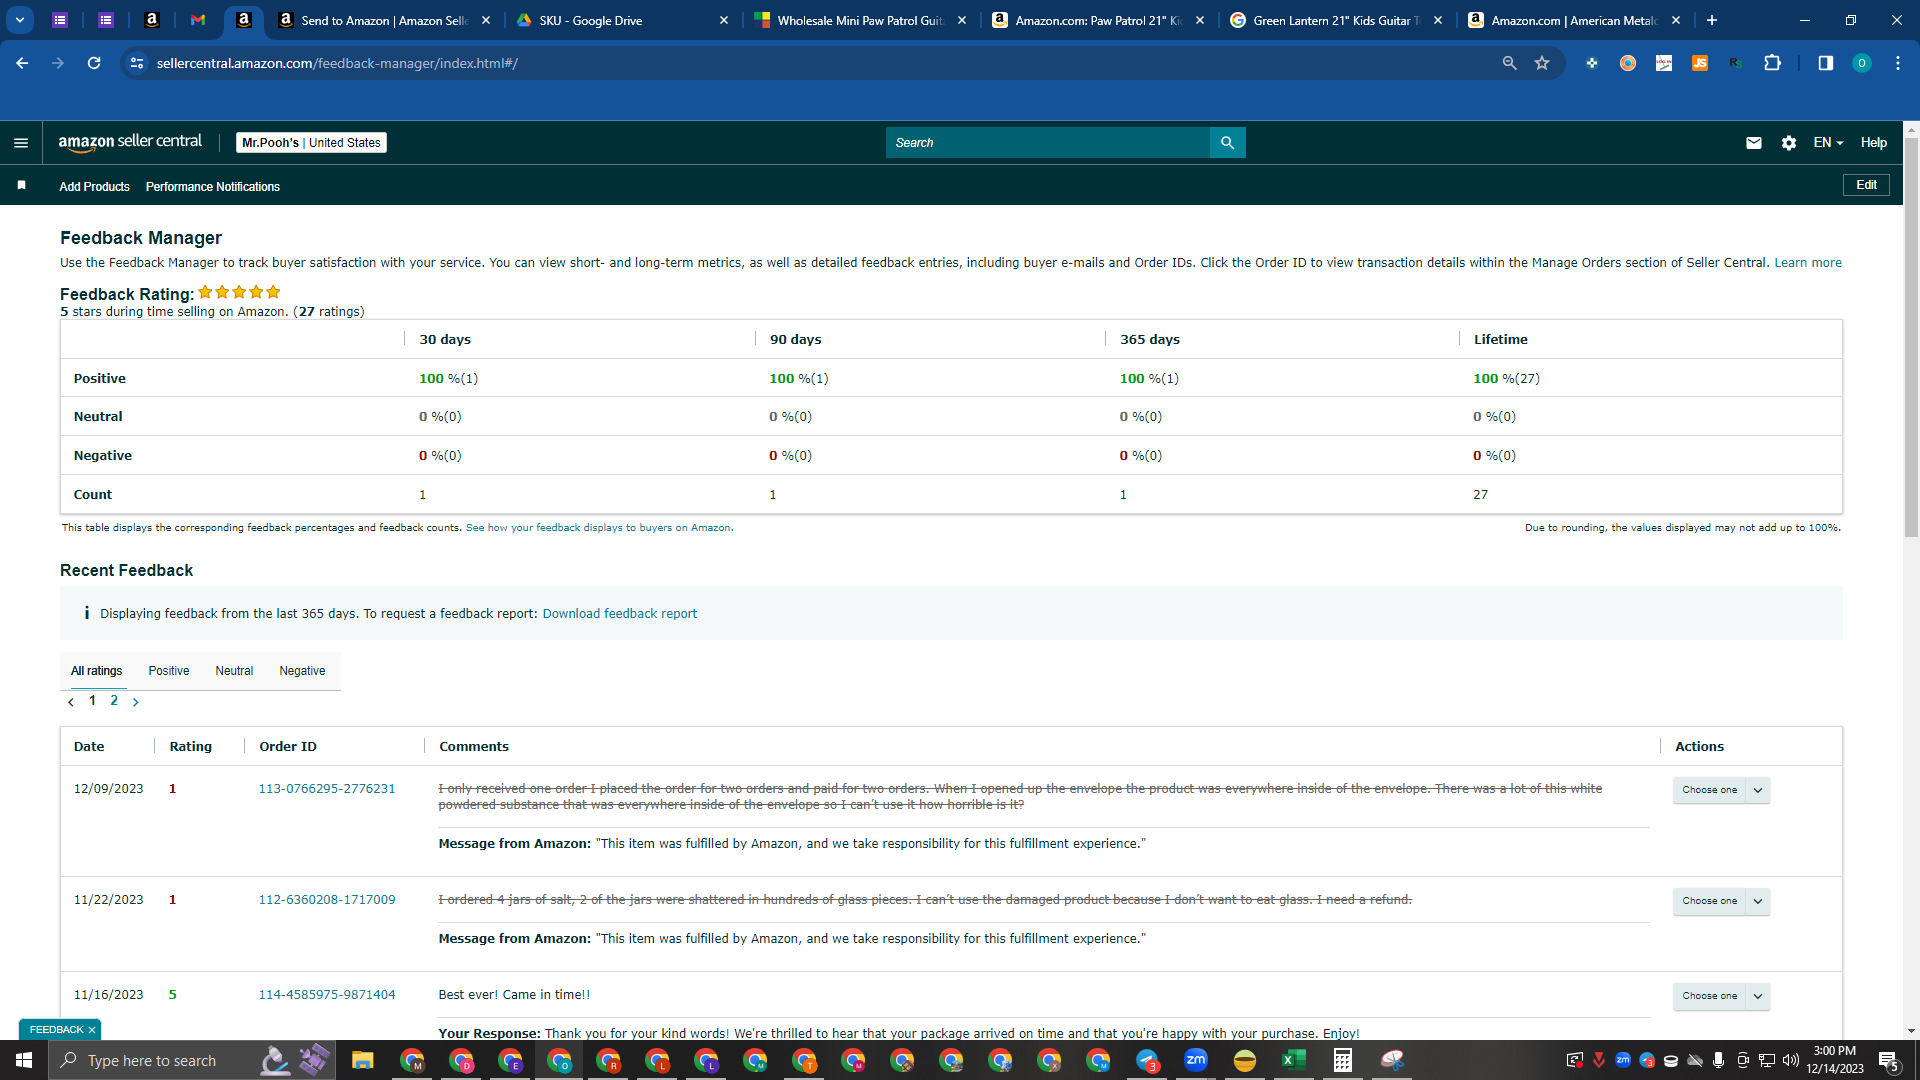
Task: Click the Learn more link
Action: [x=1807, y=263]
